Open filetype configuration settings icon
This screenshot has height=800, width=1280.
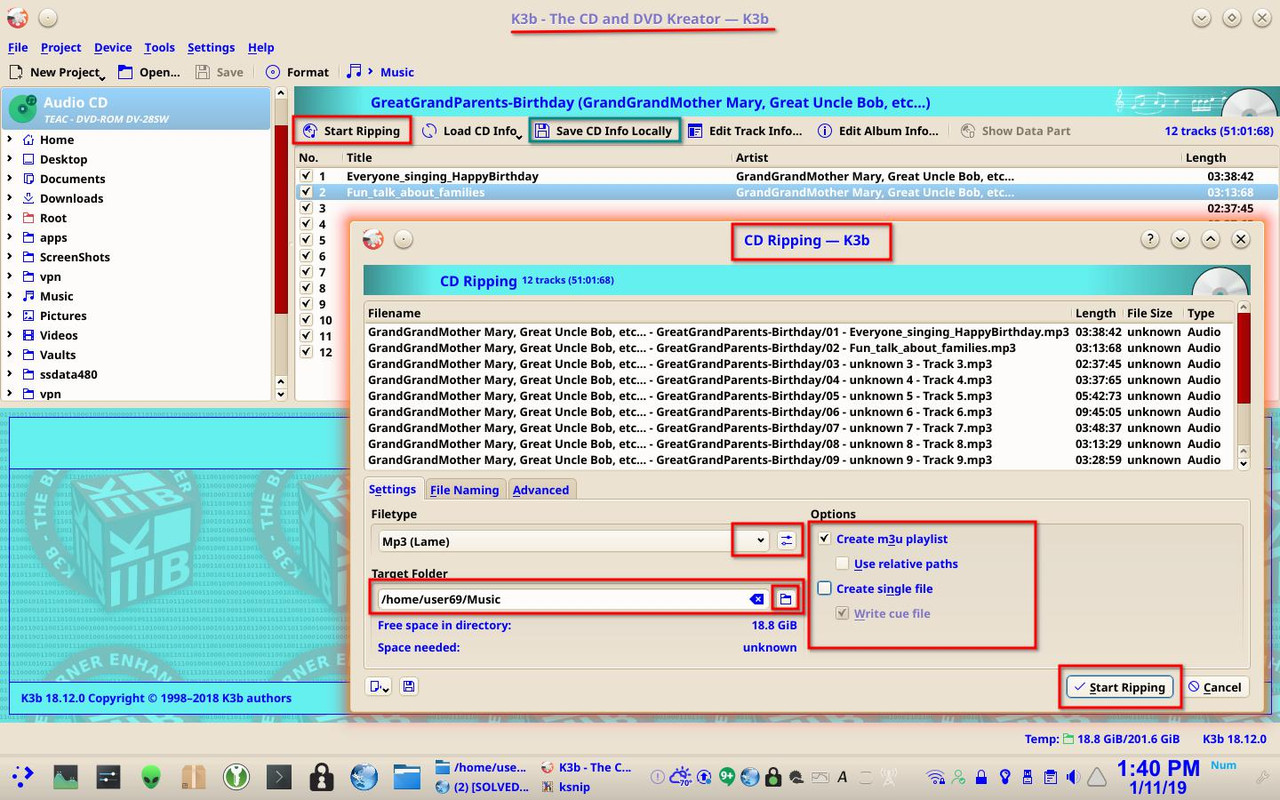point(787,540)
